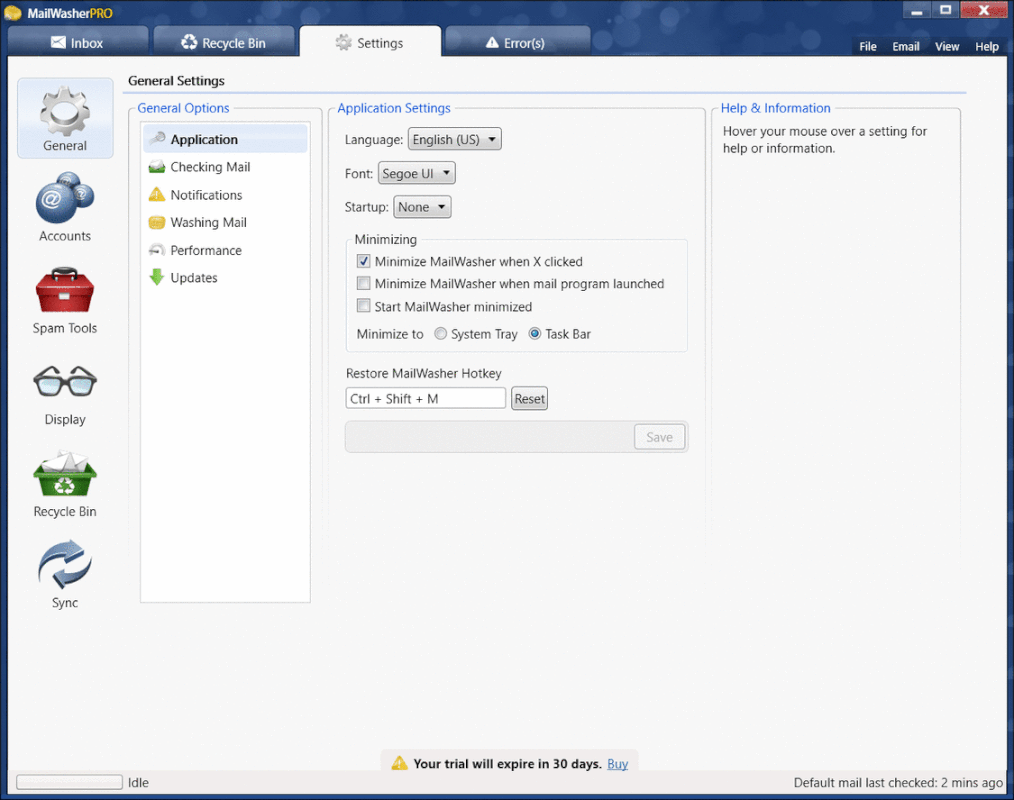Screen dimensions: 1014x800
Task: Select the System Tray radio button
Action: click(x=440, y=334)
